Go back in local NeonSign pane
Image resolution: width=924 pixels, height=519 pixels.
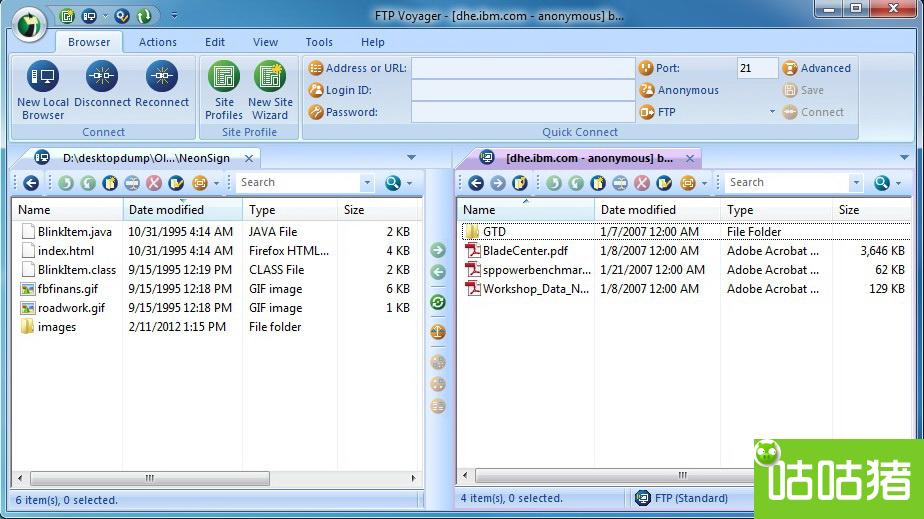pos(31,183)
